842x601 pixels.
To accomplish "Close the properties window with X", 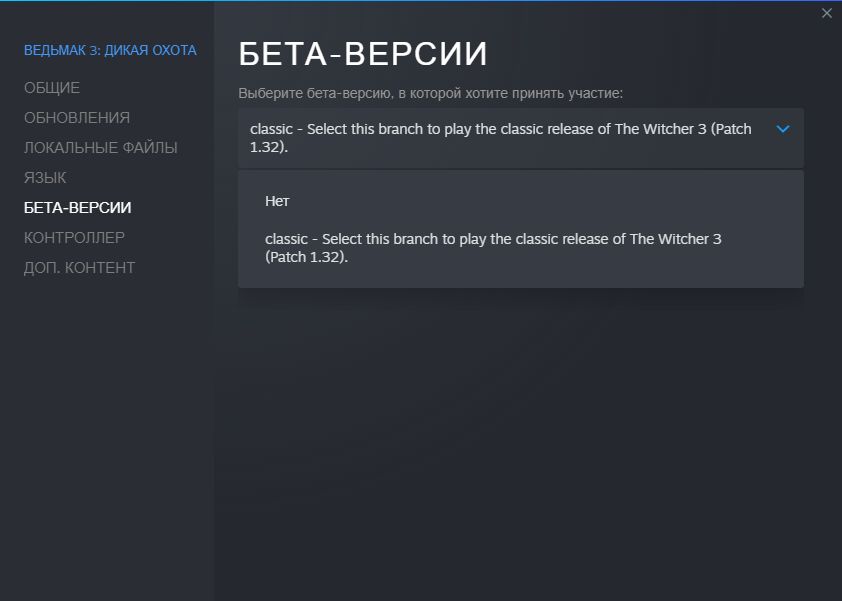I will tap(826, 13).
